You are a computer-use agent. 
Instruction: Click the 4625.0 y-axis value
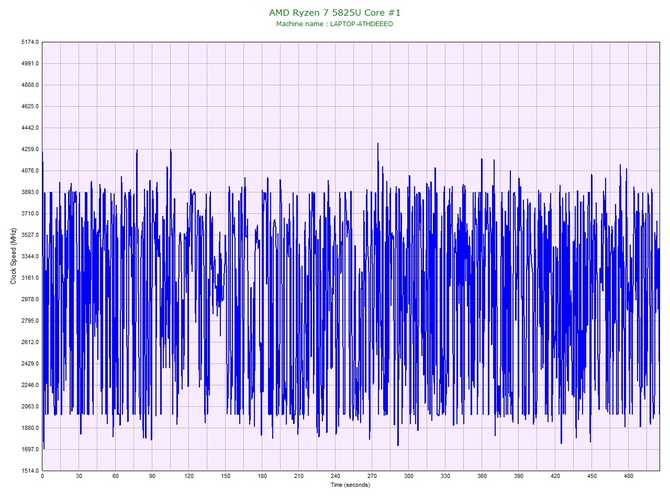pos(30,106)
